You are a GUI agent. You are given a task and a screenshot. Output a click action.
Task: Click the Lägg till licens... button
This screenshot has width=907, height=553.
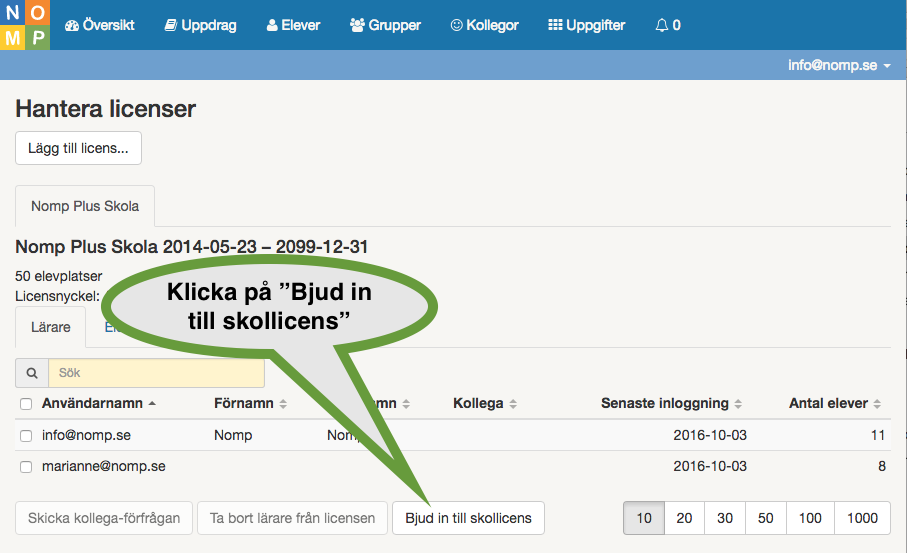pyautogui.click(x=78, y=148)
